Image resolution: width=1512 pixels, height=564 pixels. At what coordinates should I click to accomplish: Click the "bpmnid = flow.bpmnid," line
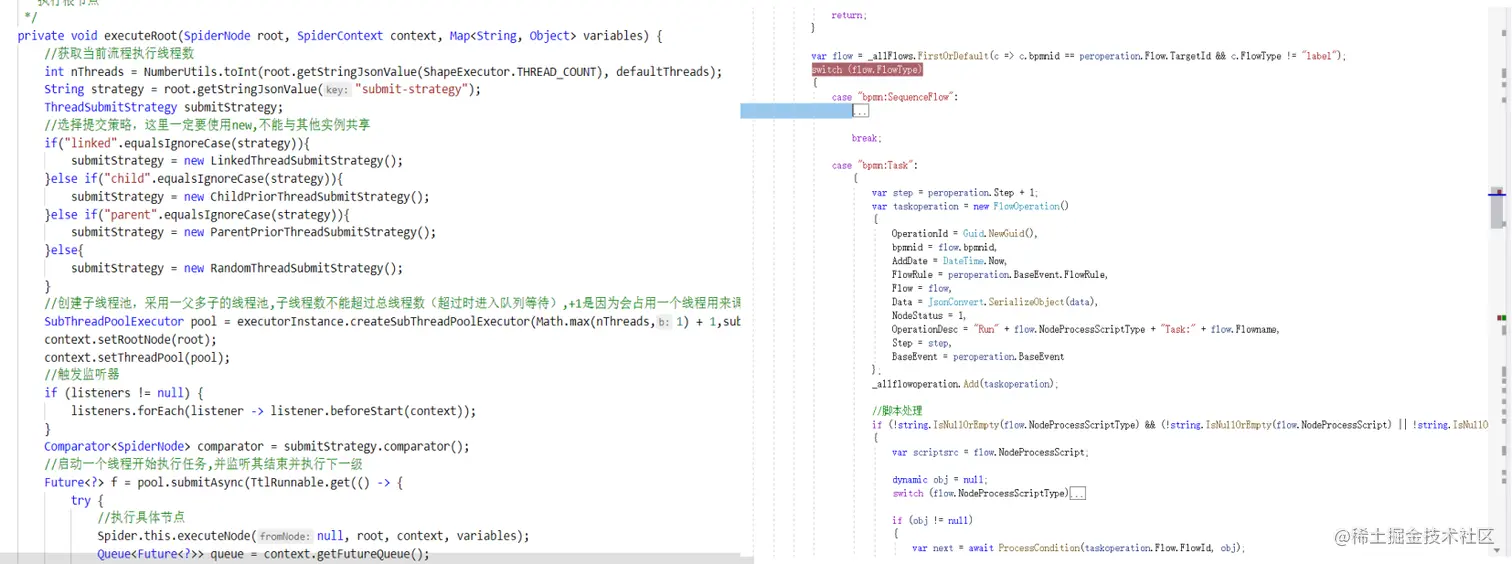point(944,247)
